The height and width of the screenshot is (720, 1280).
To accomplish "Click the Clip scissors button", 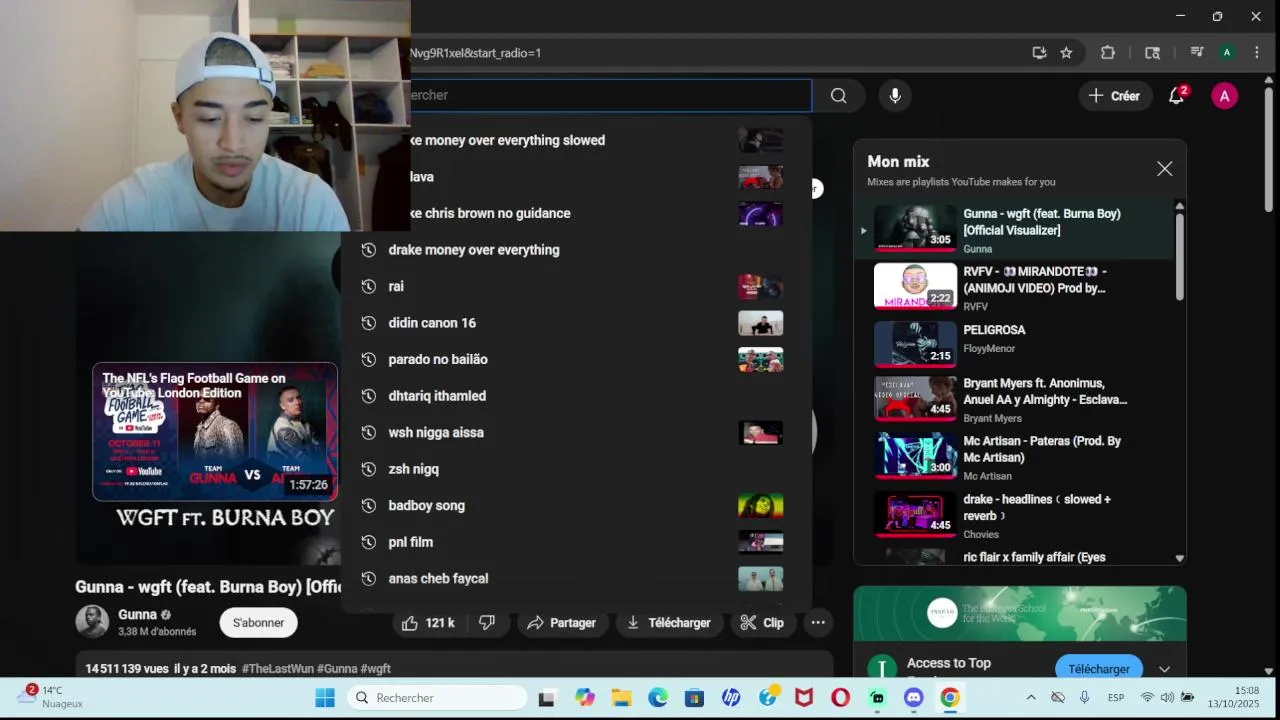I will (762, 623).
